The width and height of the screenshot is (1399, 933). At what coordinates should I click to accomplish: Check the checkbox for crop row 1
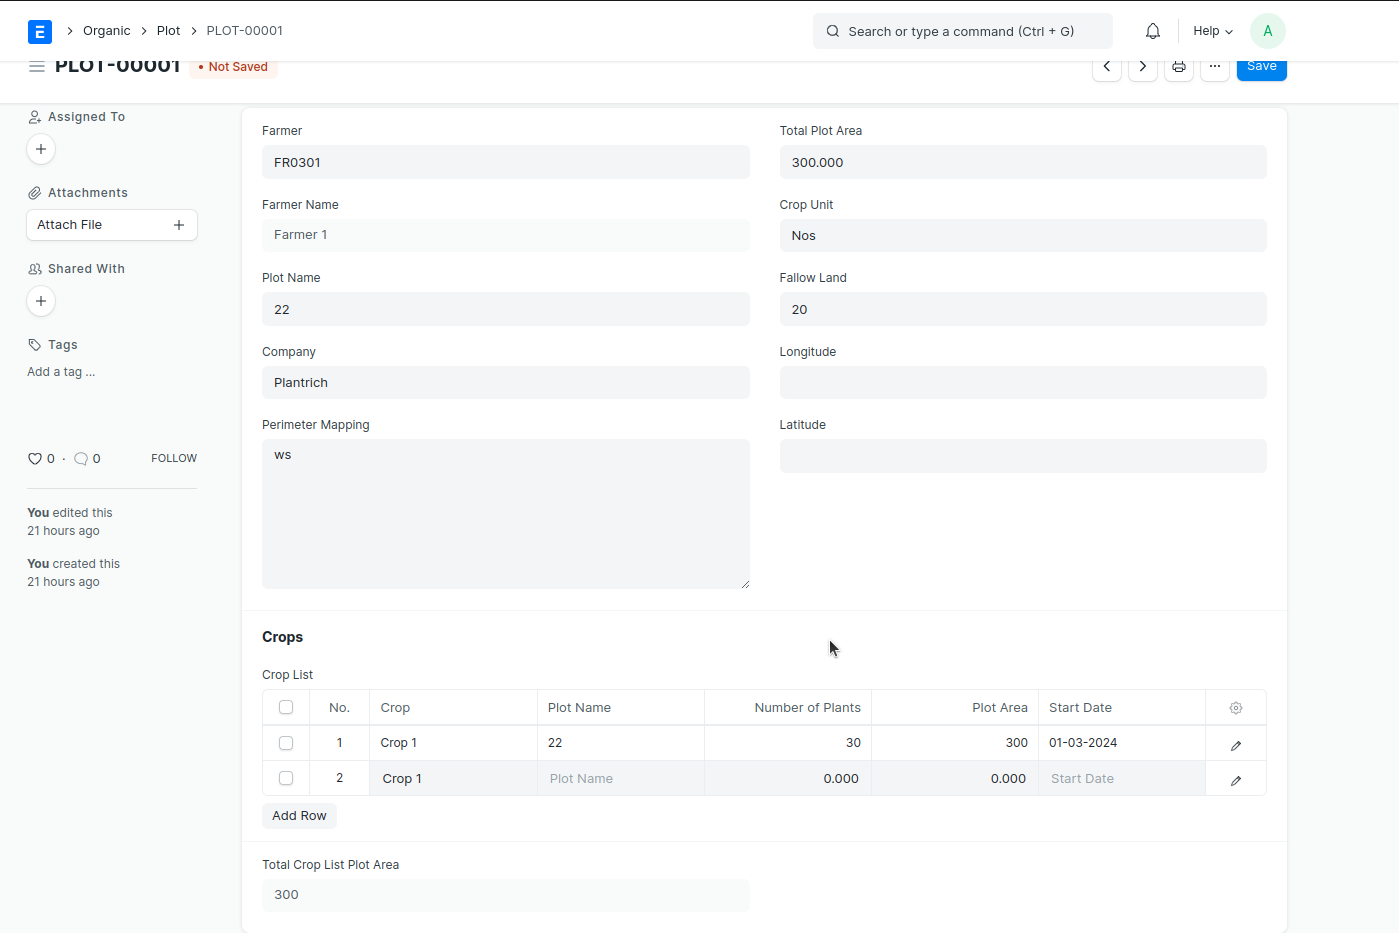[x=286, y=743]
